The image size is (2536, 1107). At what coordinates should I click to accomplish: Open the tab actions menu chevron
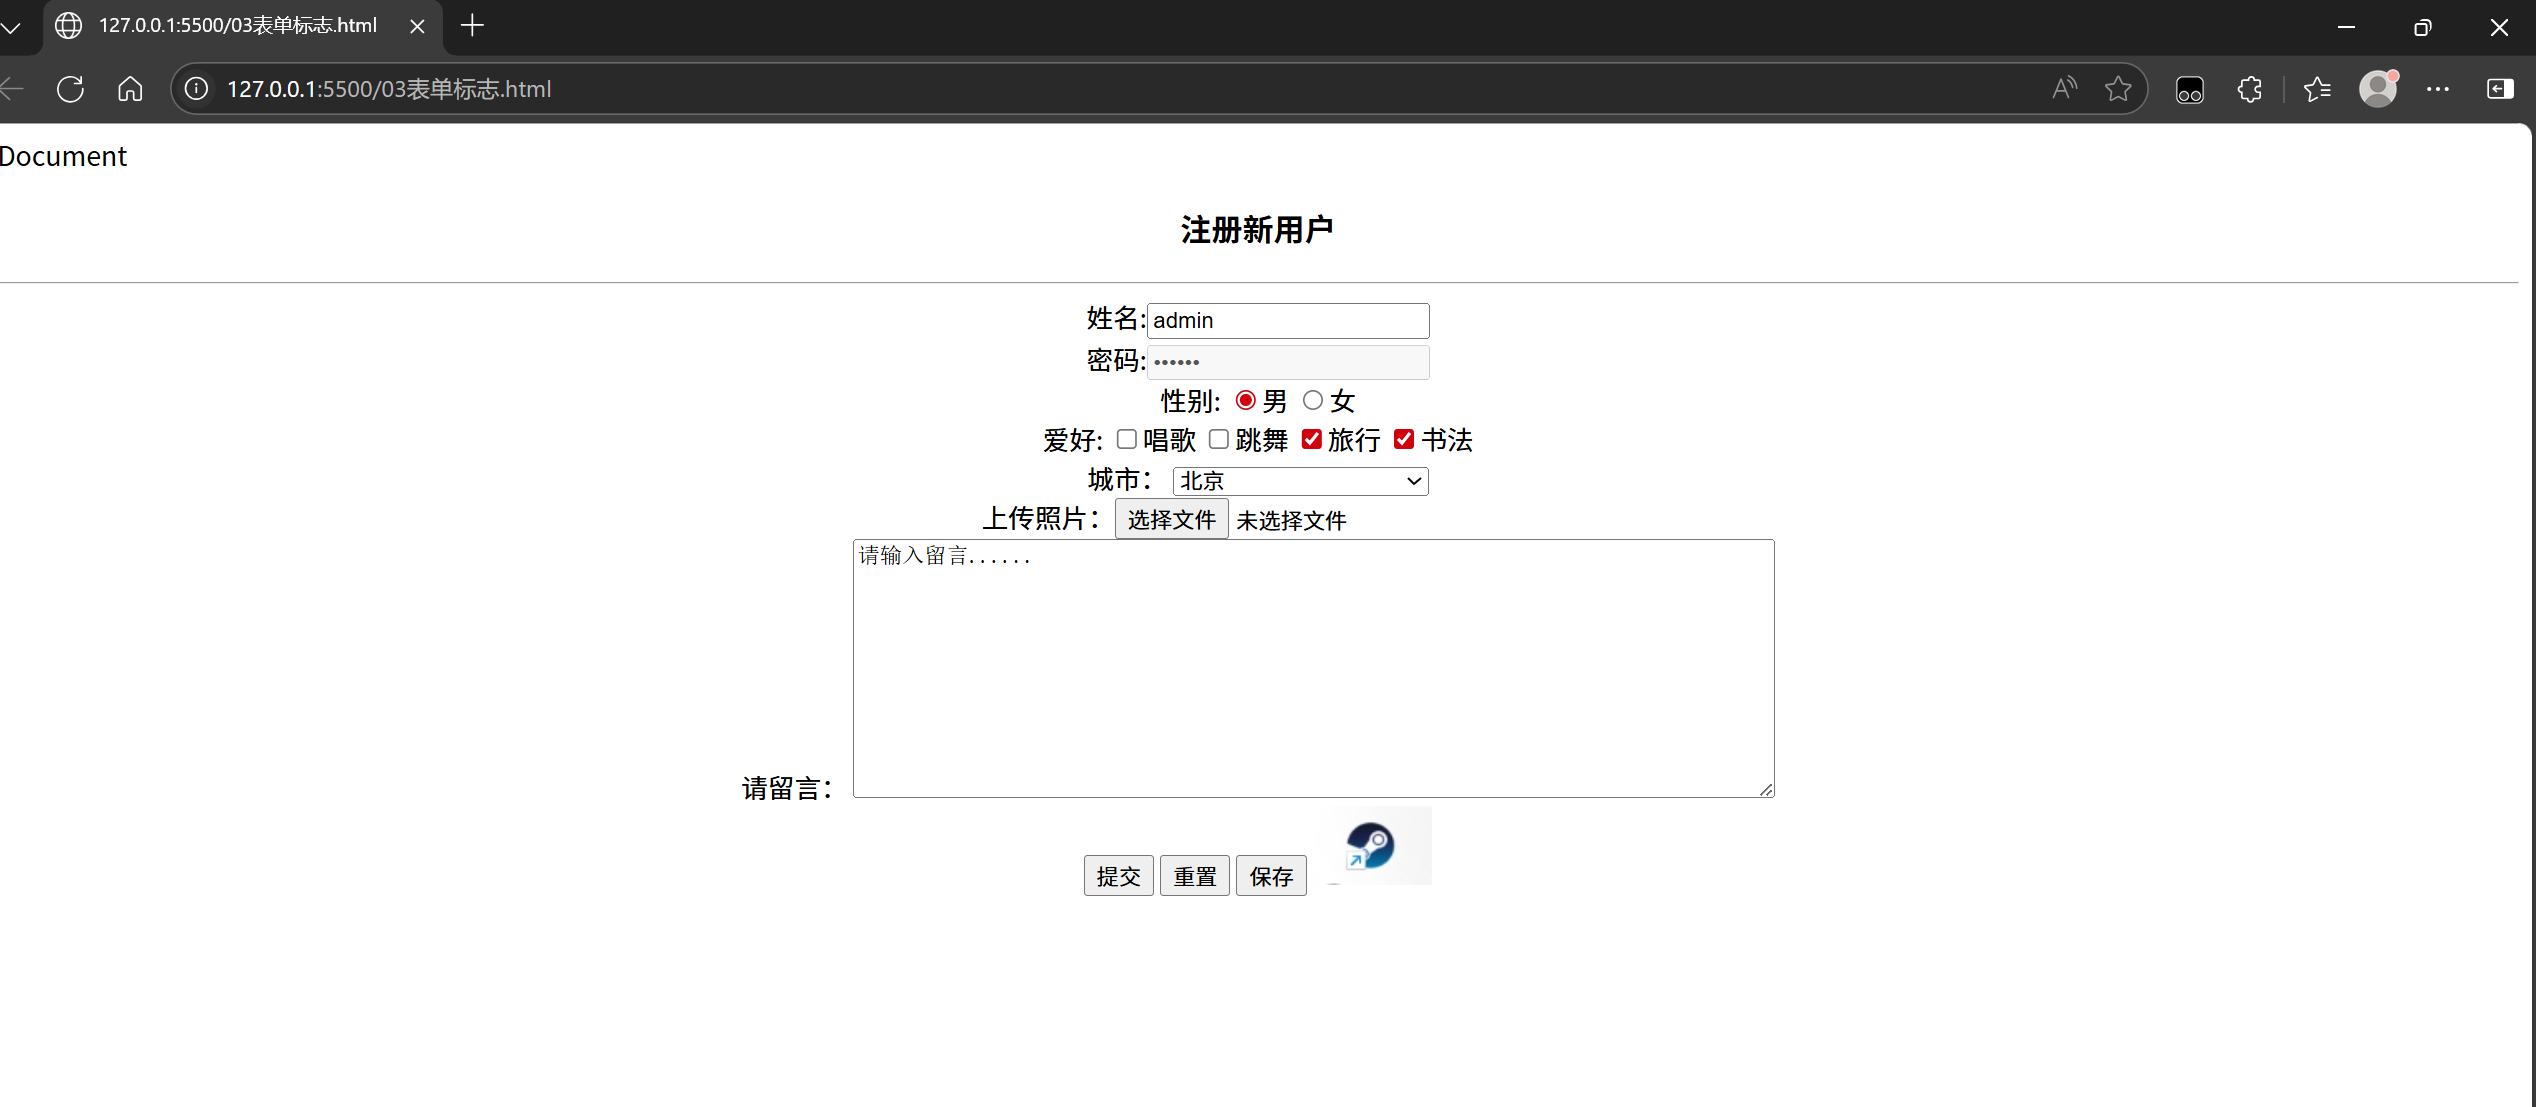point(11,27)
